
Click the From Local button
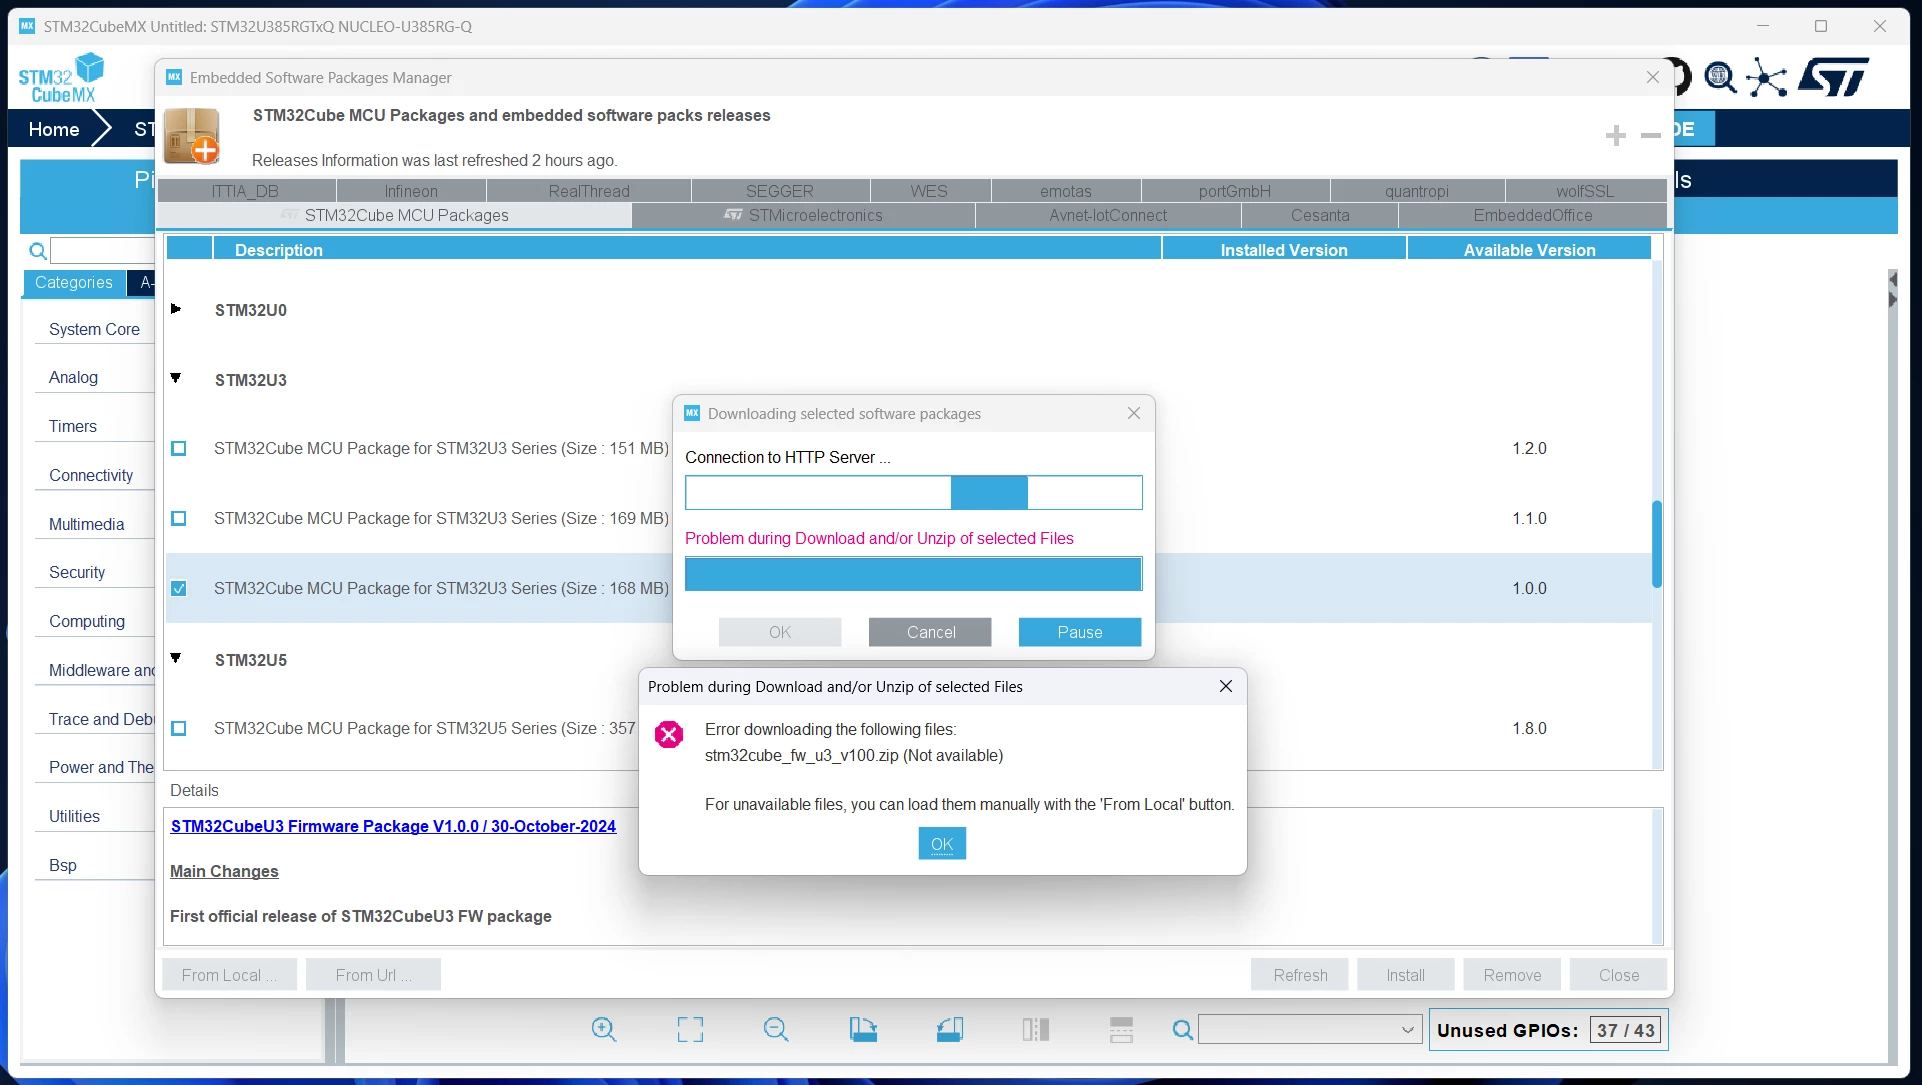point(229,975)
